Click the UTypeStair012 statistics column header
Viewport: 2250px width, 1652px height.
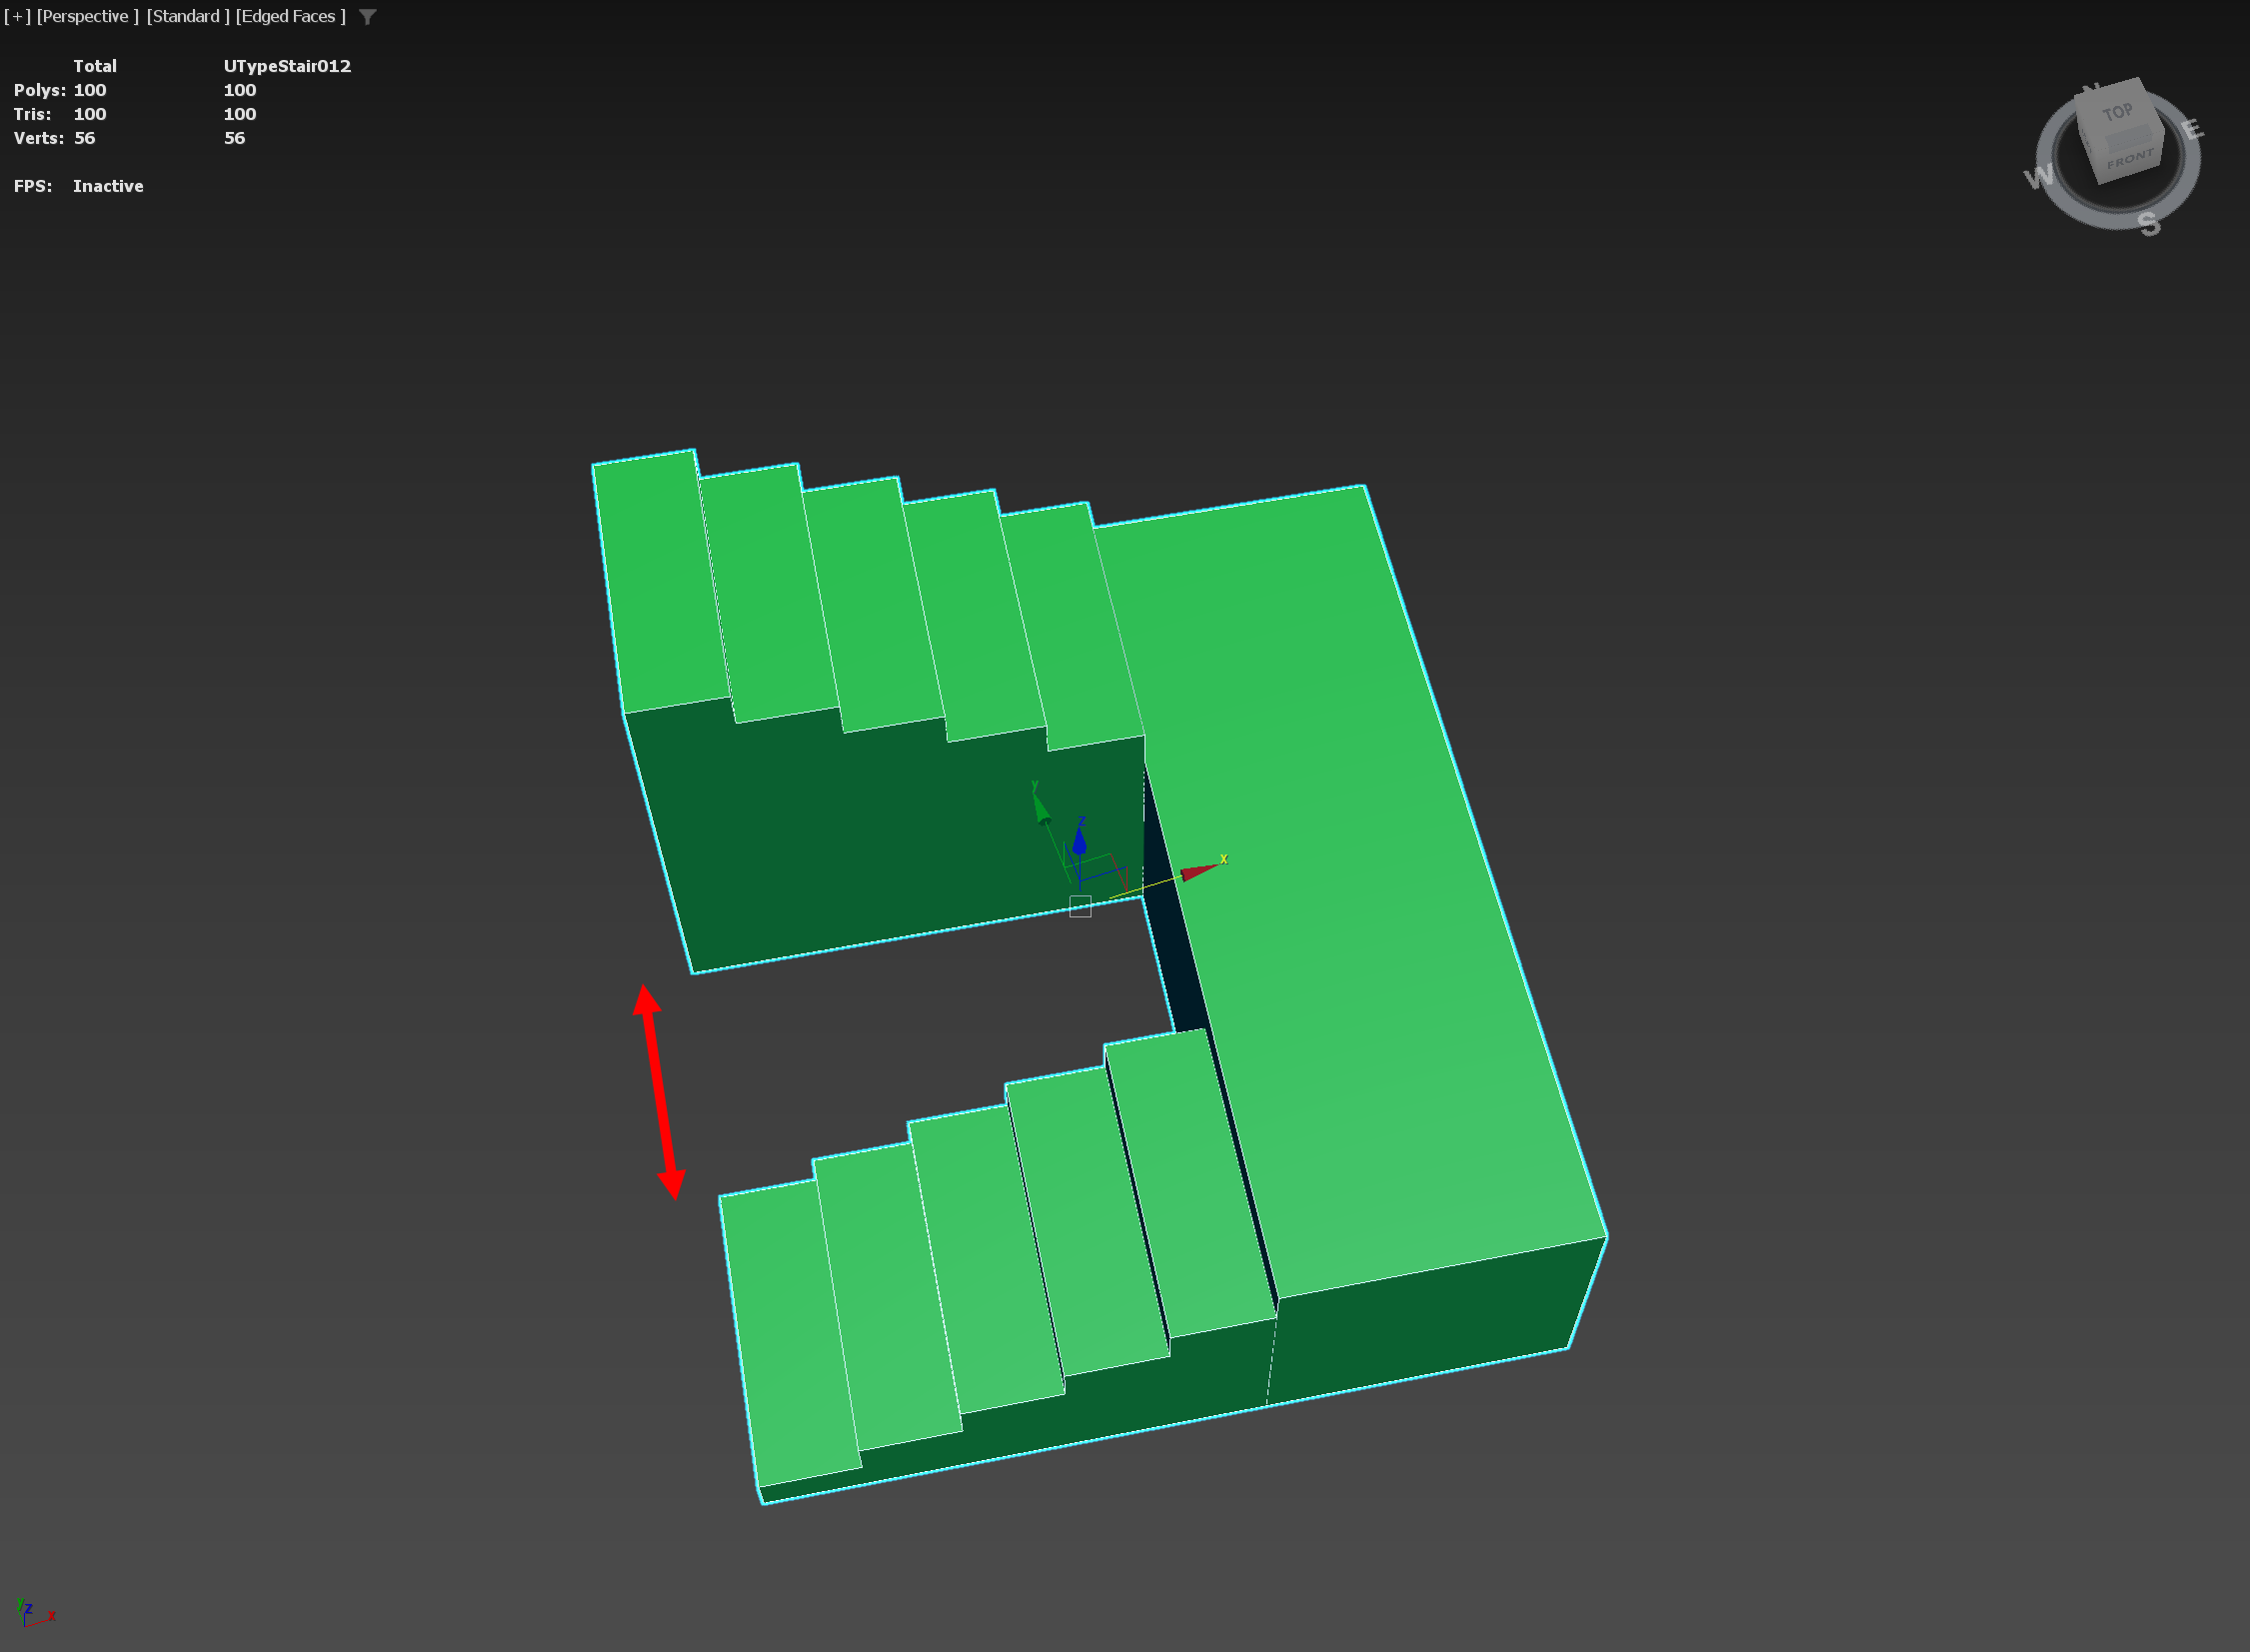coord(287,66)
